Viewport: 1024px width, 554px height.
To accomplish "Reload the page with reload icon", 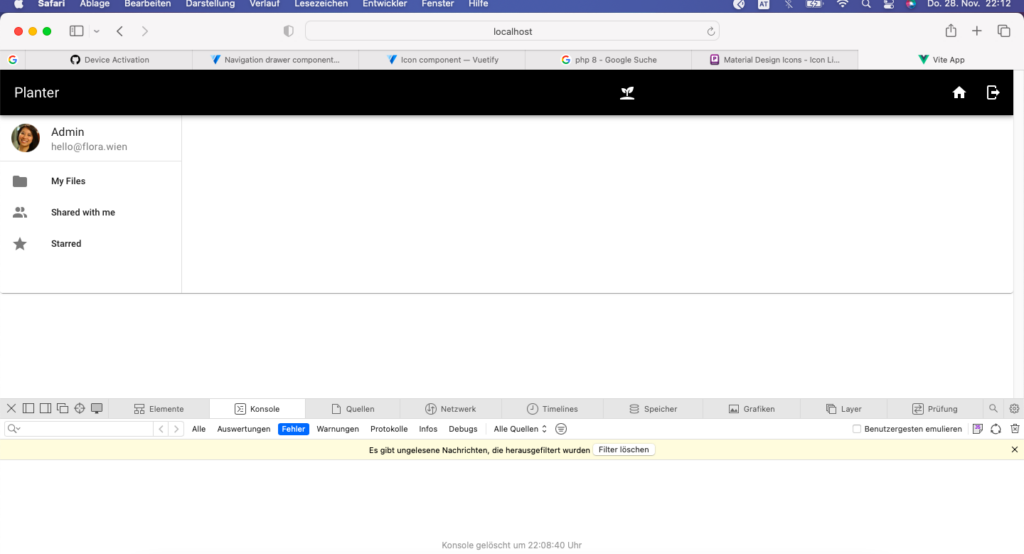I will tap(711, 31).
